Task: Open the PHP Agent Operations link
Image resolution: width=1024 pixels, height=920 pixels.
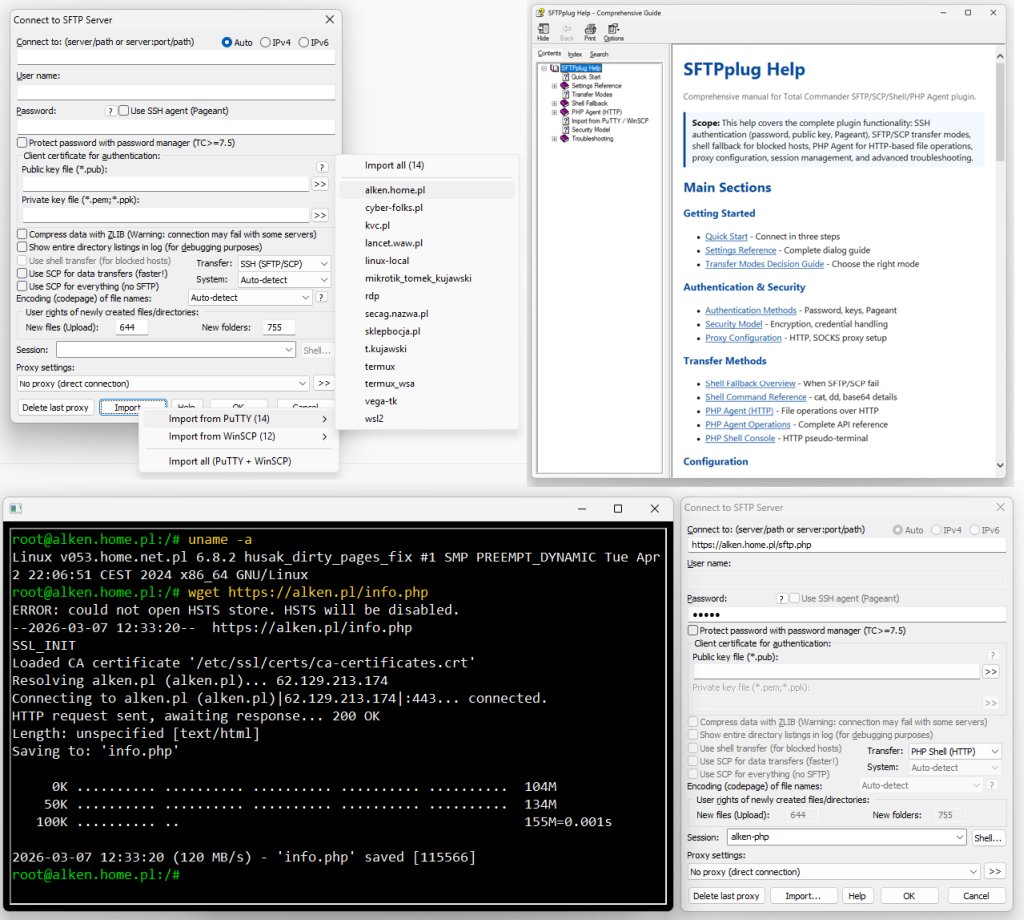Action: pyautogui.click(x=747, y=424)
